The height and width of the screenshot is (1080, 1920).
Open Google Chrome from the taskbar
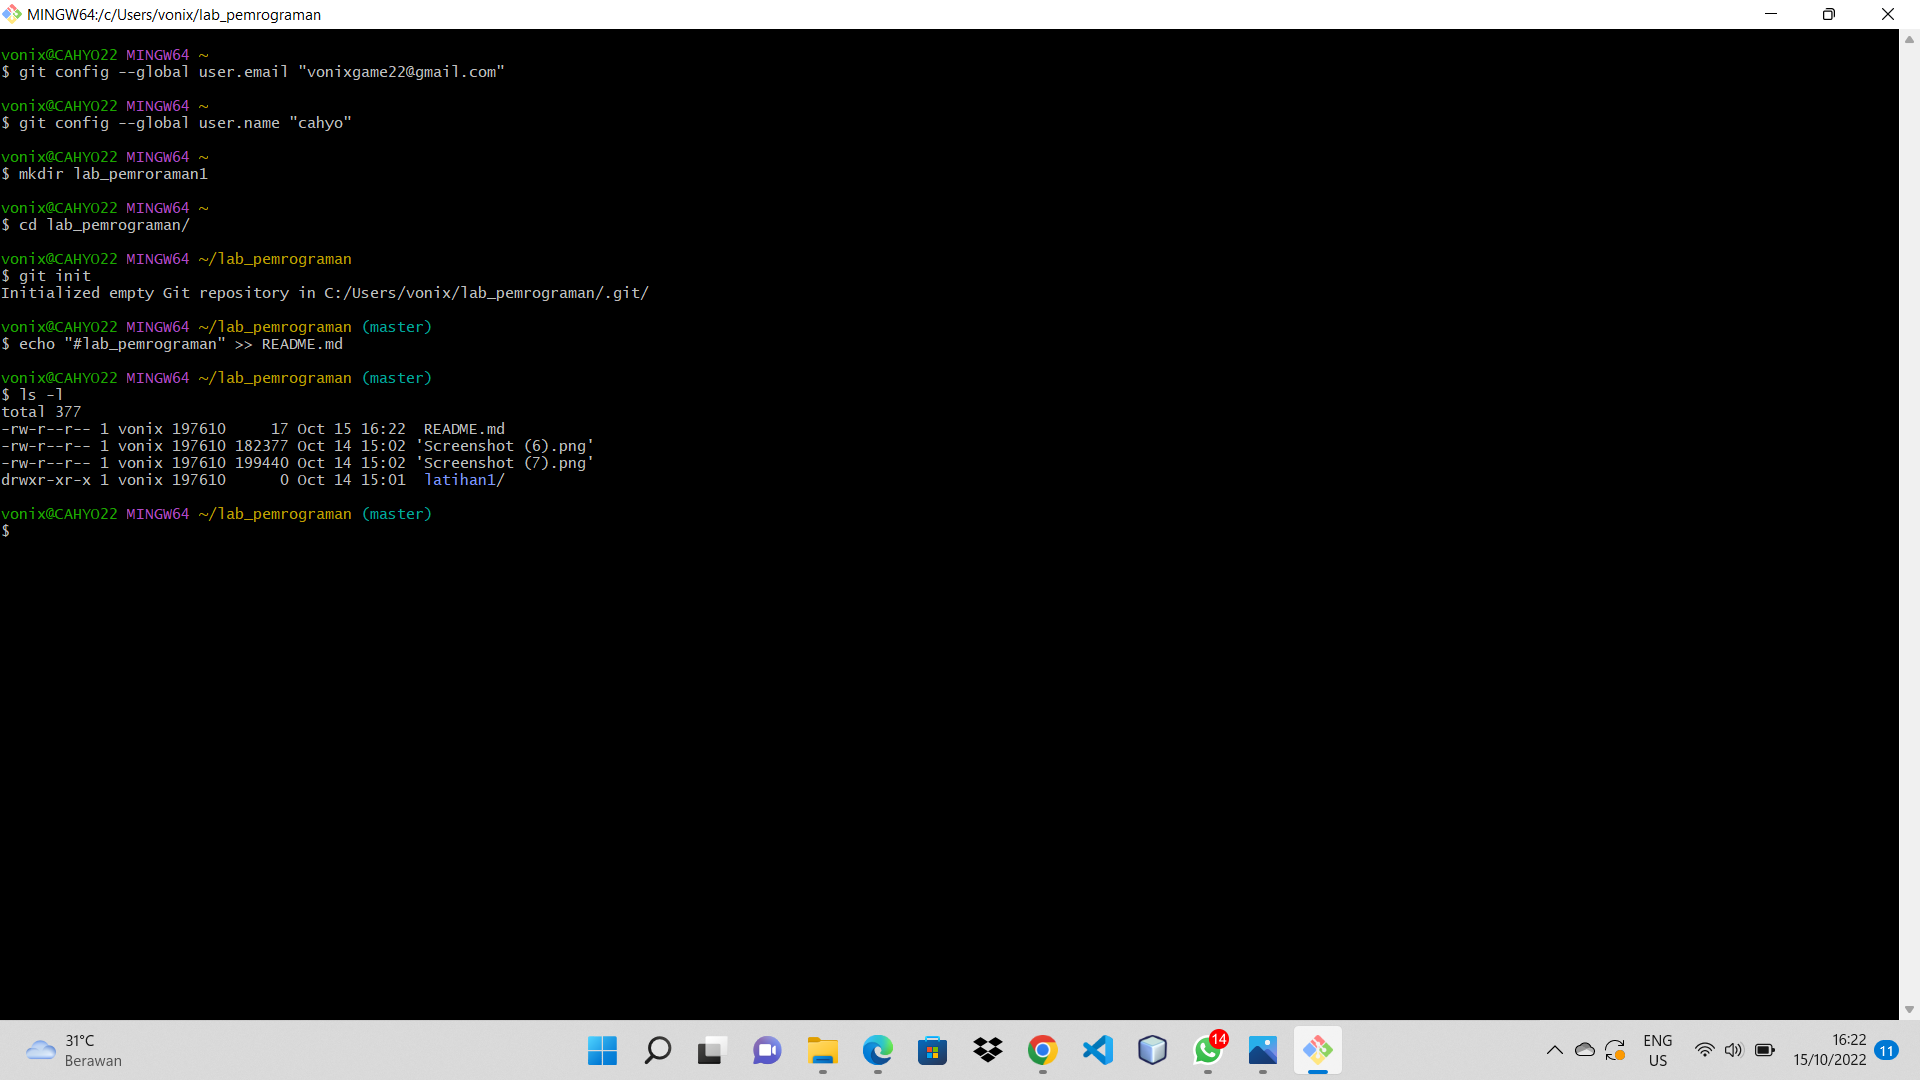(x=1042, y=1051)
